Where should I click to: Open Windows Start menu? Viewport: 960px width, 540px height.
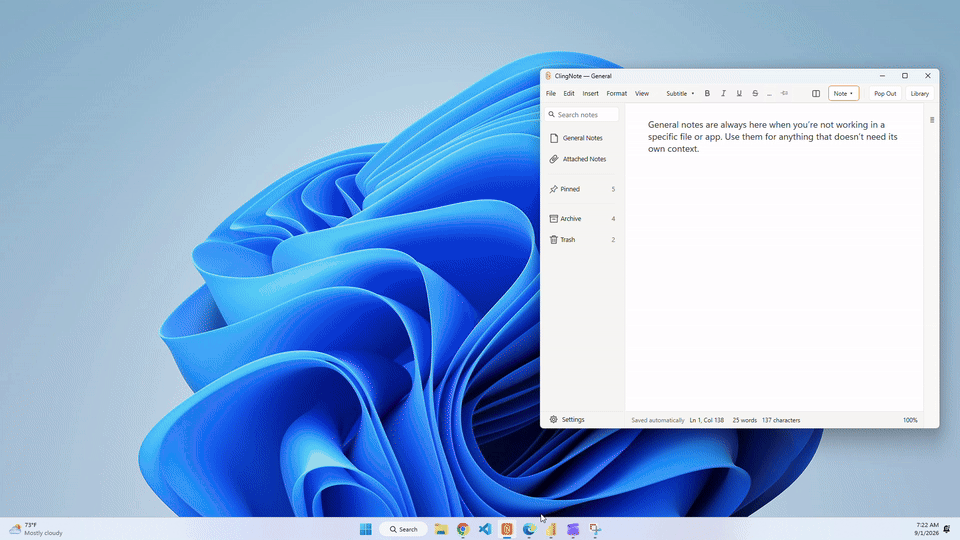366,529
